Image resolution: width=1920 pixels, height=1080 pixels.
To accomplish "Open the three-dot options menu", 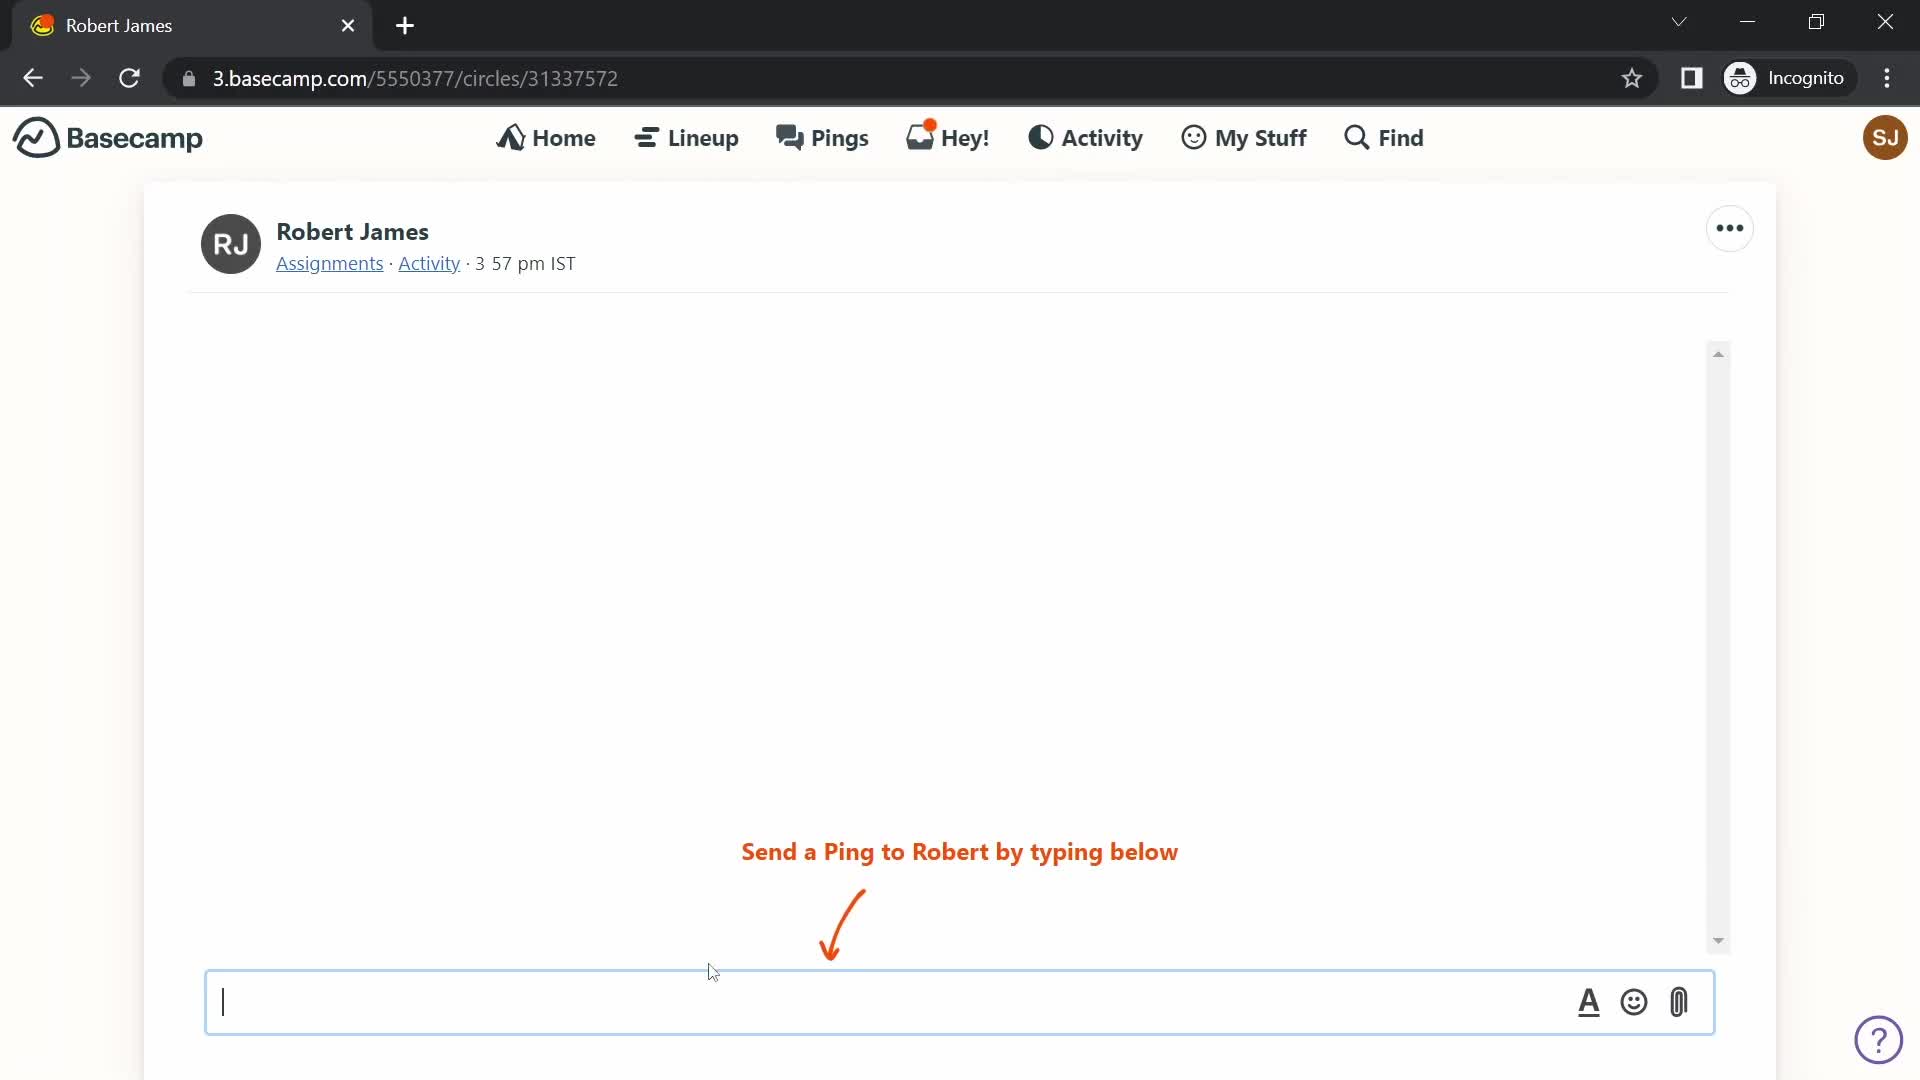I will click(x=1730, y=229).
